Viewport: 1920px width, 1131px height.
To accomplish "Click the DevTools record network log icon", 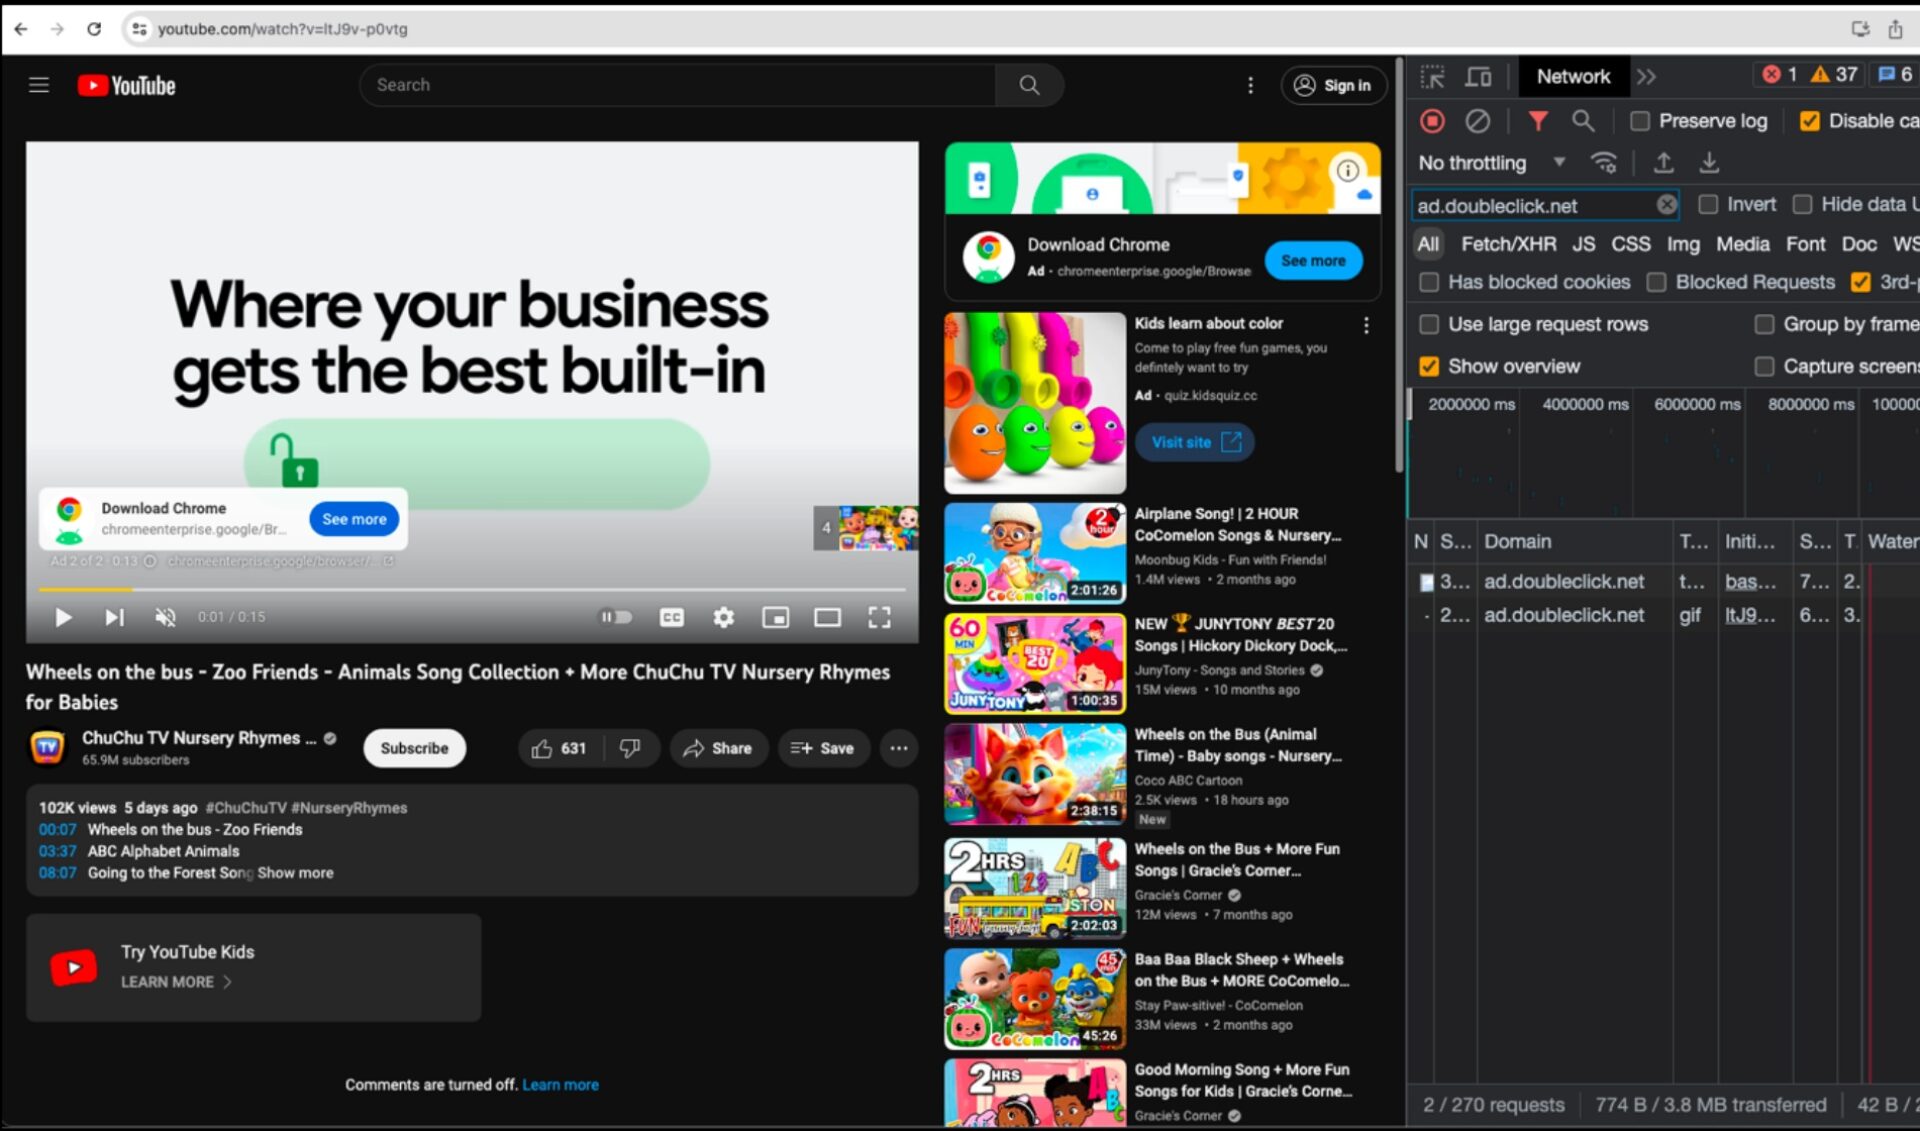I will [x=1432, y=121].
